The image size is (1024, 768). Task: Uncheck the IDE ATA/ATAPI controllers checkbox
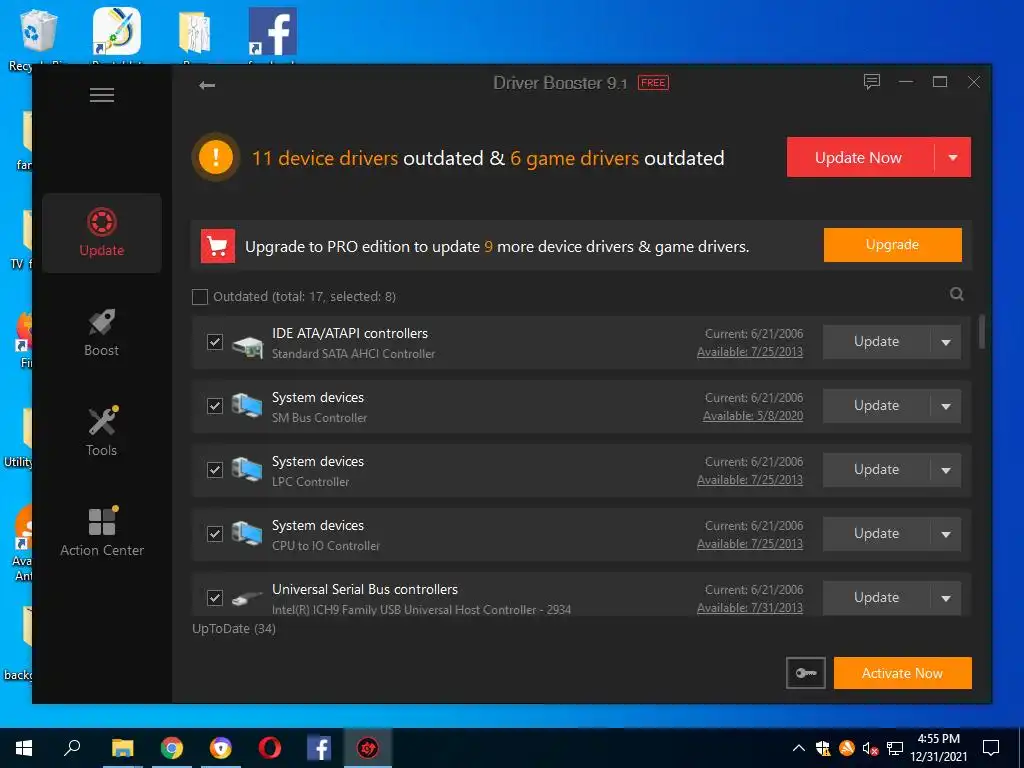point(215,342)
